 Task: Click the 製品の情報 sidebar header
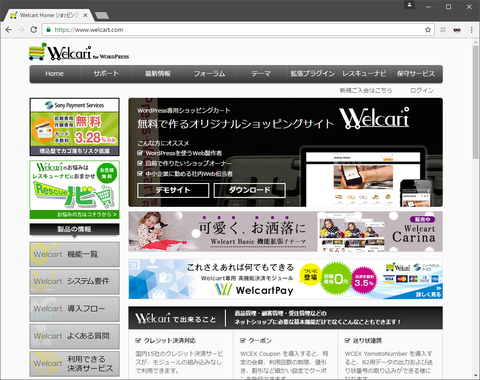pyautogui.click(x=74, y=229)
